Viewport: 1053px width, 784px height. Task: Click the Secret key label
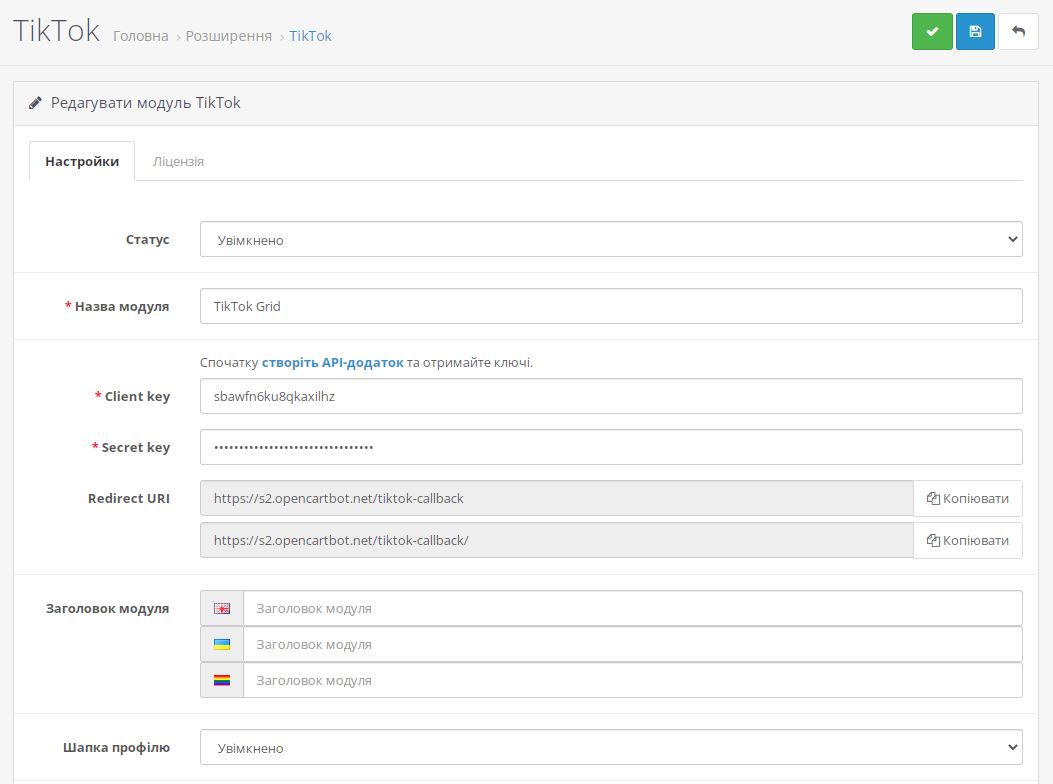coord(136,447)
